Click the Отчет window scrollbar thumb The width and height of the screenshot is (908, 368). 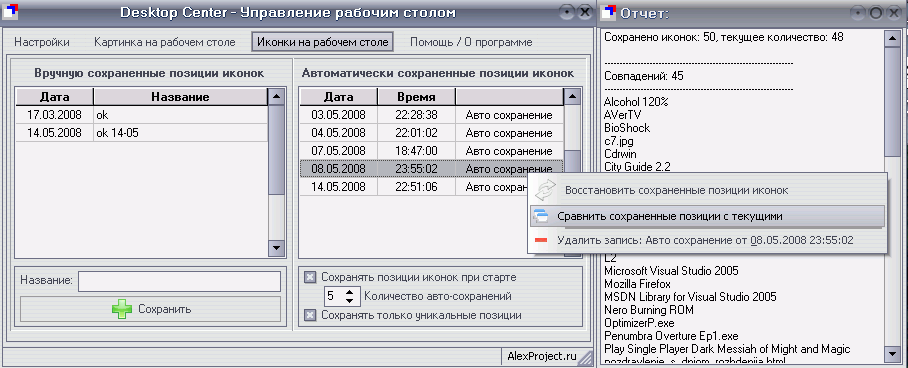[892, 103]
